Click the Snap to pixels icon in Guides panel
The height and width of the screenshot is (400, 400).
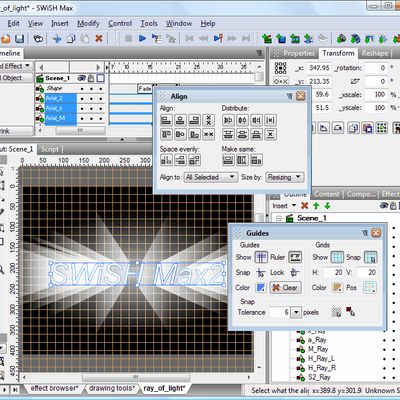(336, 312)
